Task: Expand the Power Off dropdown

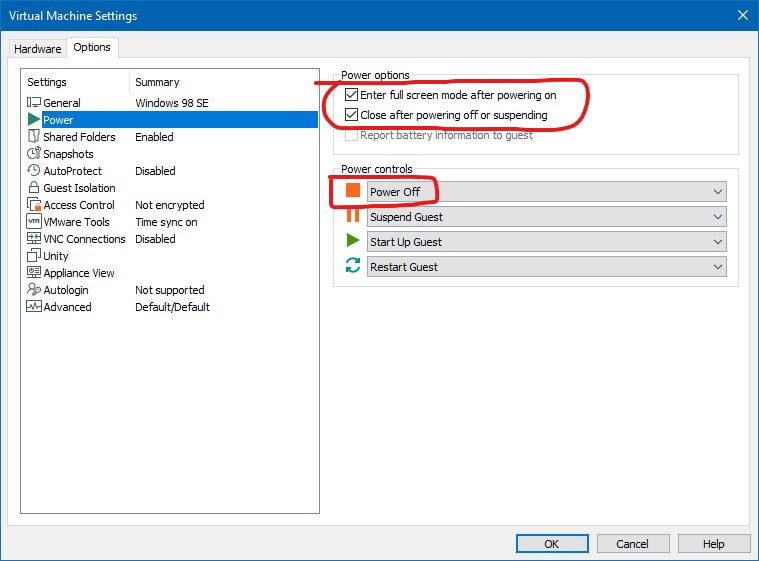Action: (546, 192)
